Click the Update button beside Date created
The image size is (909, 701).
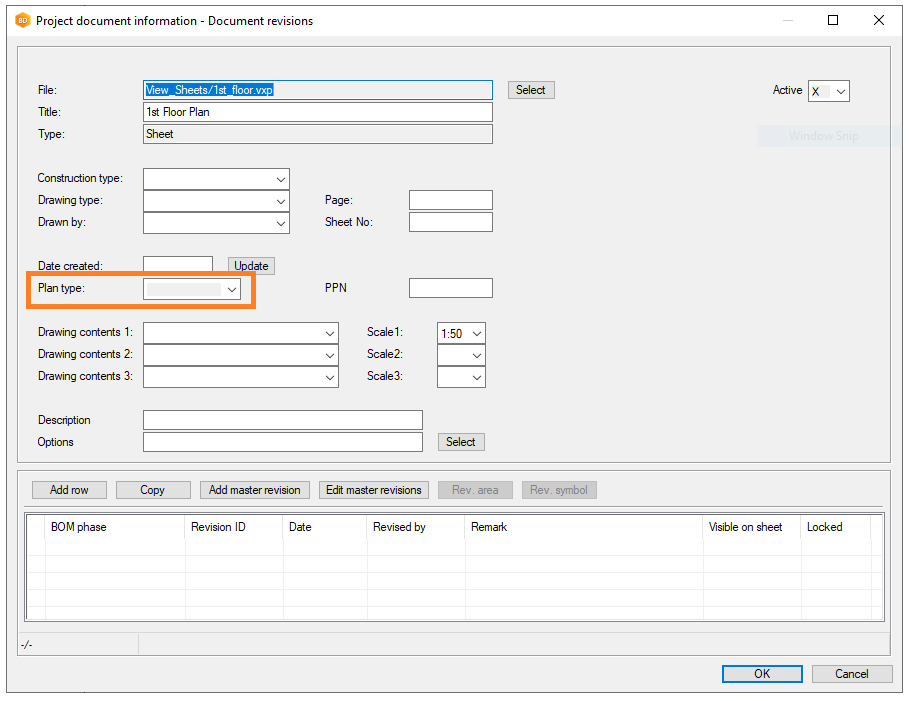251,266
